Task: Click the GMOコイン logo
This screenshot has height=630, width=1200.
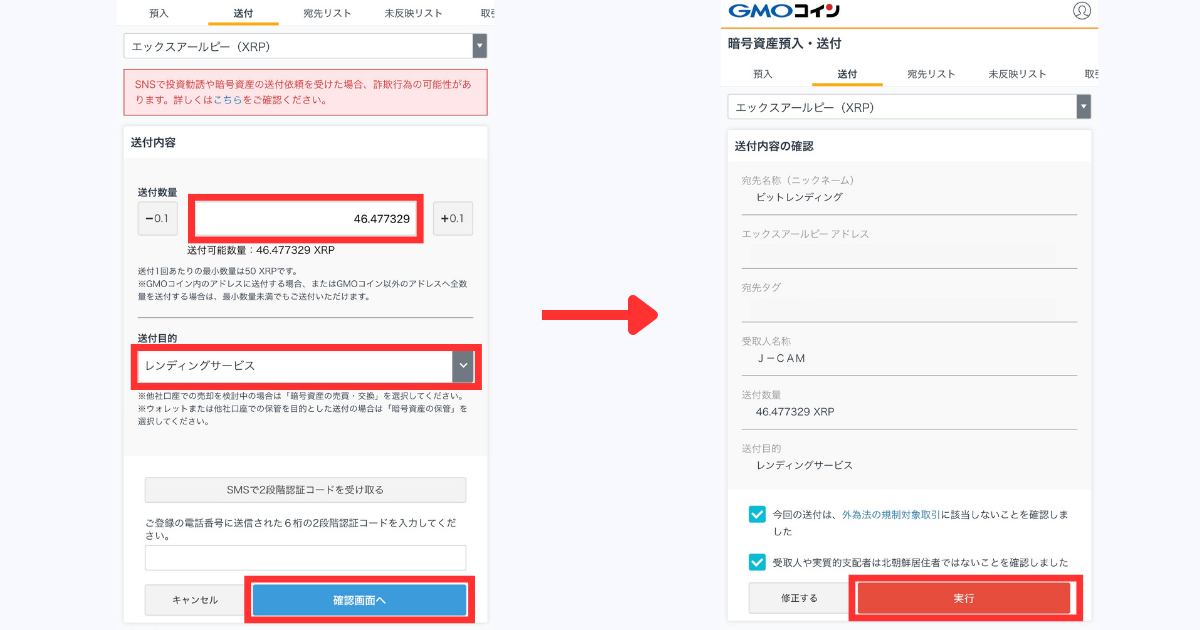Action: [x=783, y=11]
